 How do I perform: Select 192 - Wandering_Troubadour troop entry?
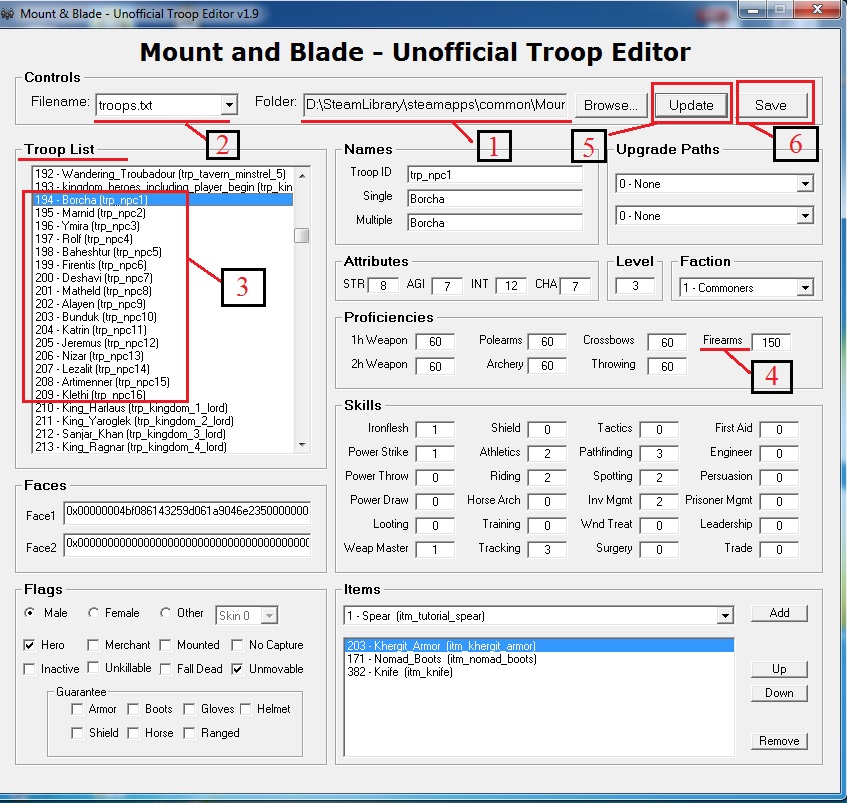point(163,174)
